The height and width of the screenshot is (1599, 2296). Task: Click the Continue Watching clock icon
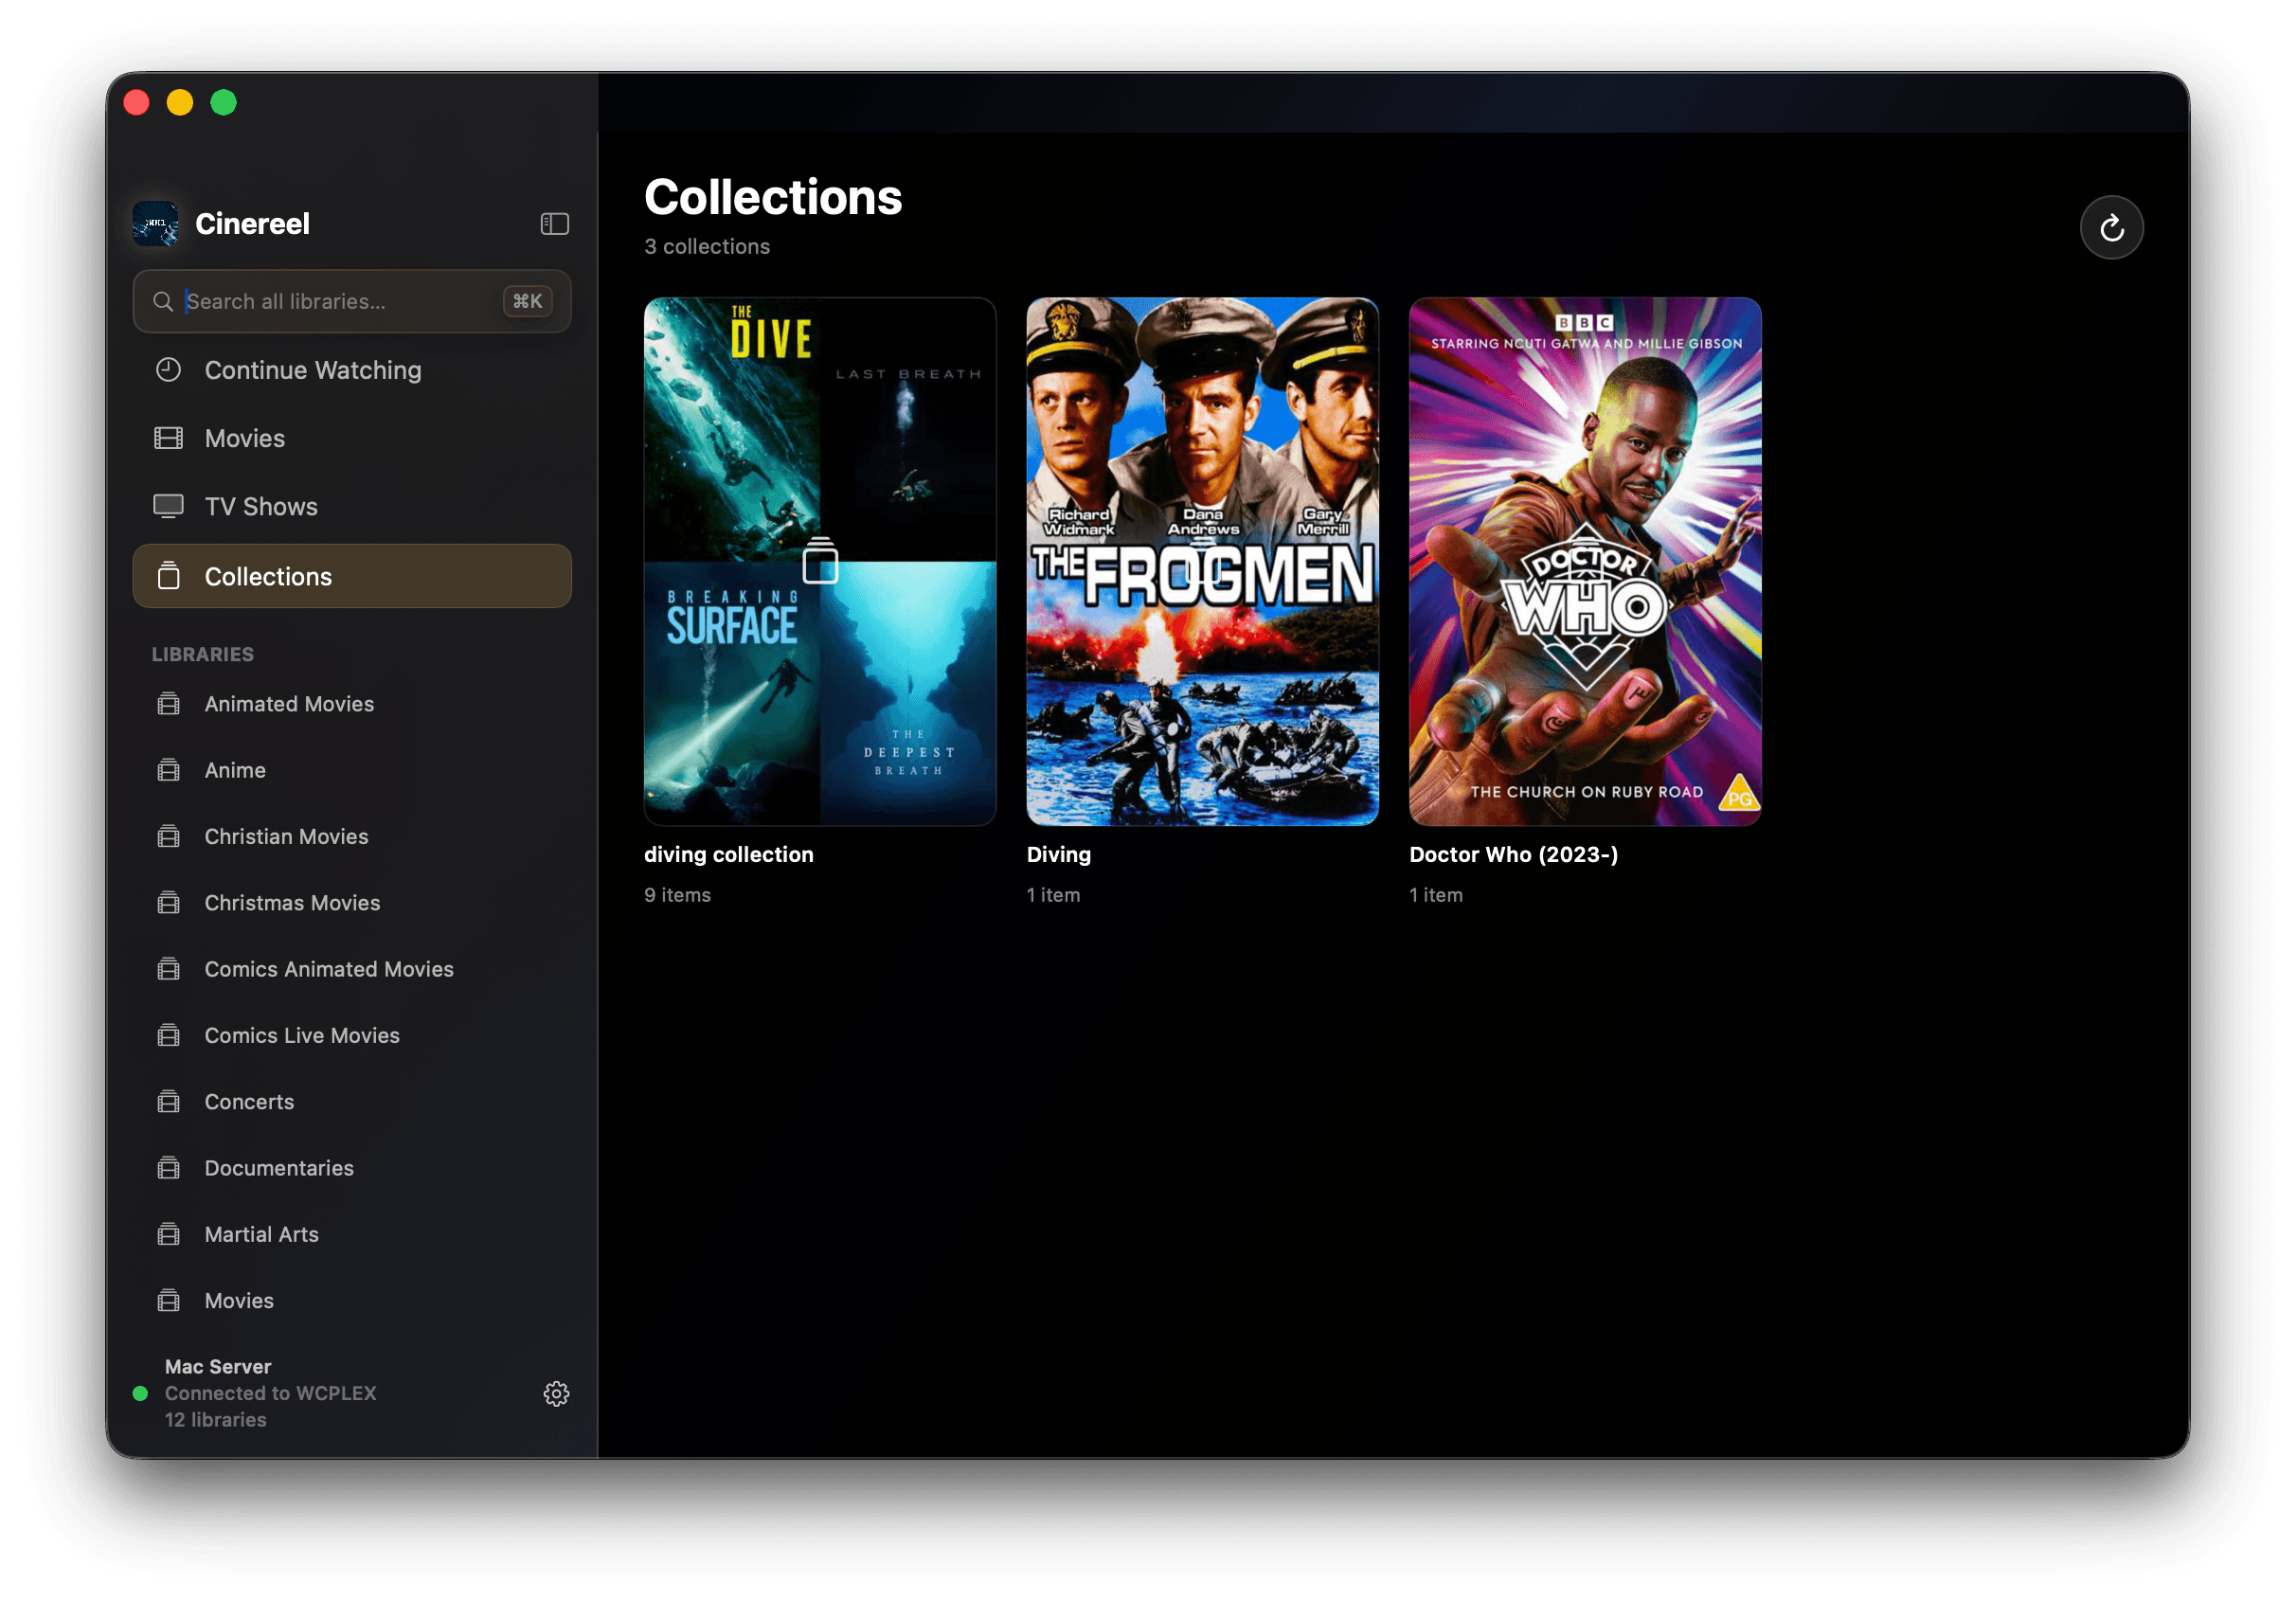168,370
